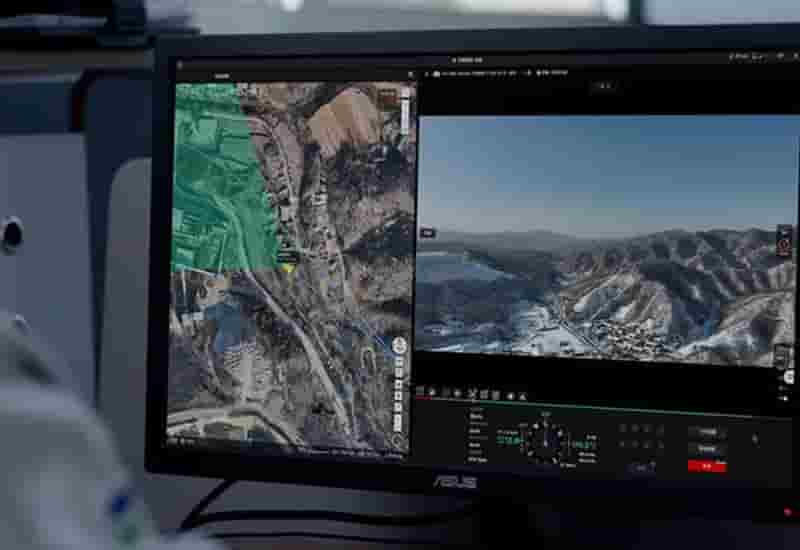Click the green numeric readout right of the compass
The image size is (800, 550).
582,445
